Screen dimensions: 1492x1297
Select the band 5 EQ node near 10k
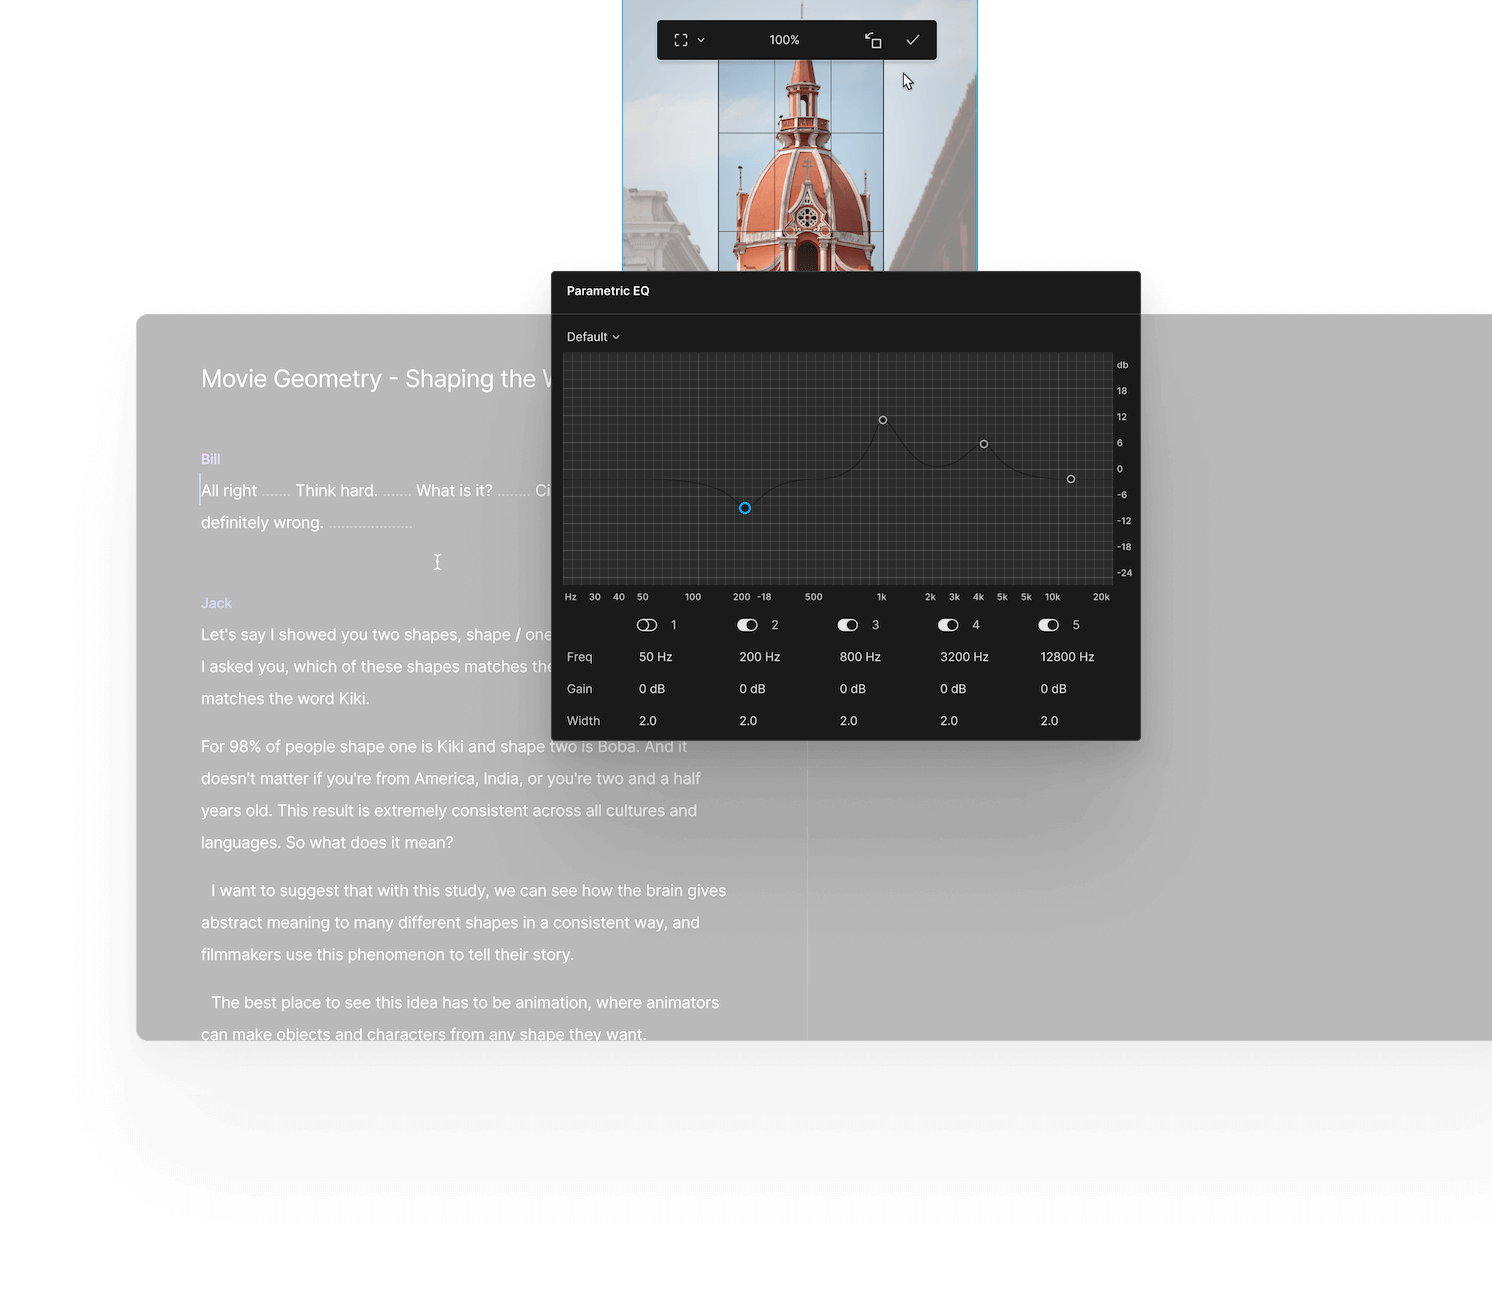tap(1071, 479)
